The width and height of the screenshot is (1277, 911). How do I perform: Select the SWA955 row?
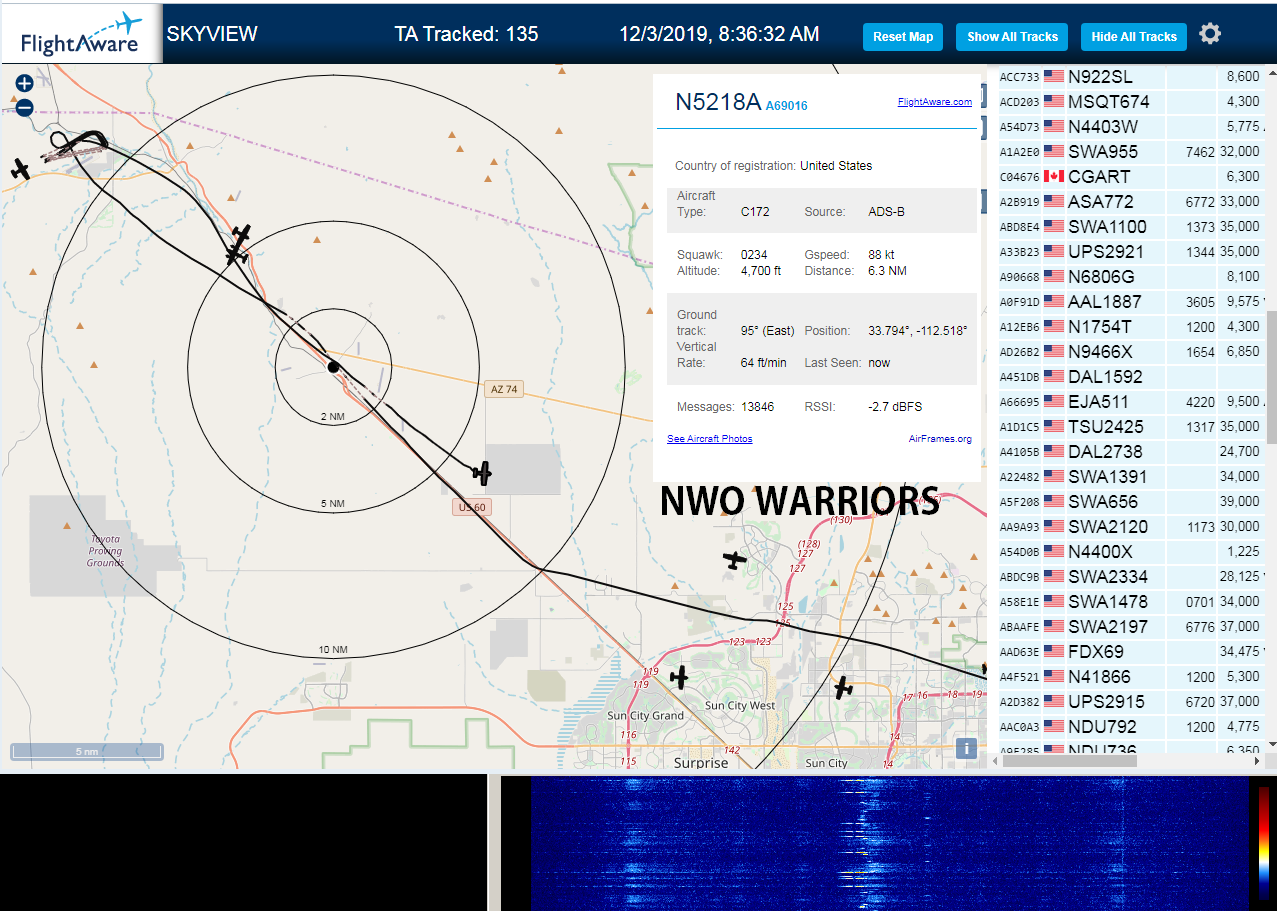[x=1132, y=152]
